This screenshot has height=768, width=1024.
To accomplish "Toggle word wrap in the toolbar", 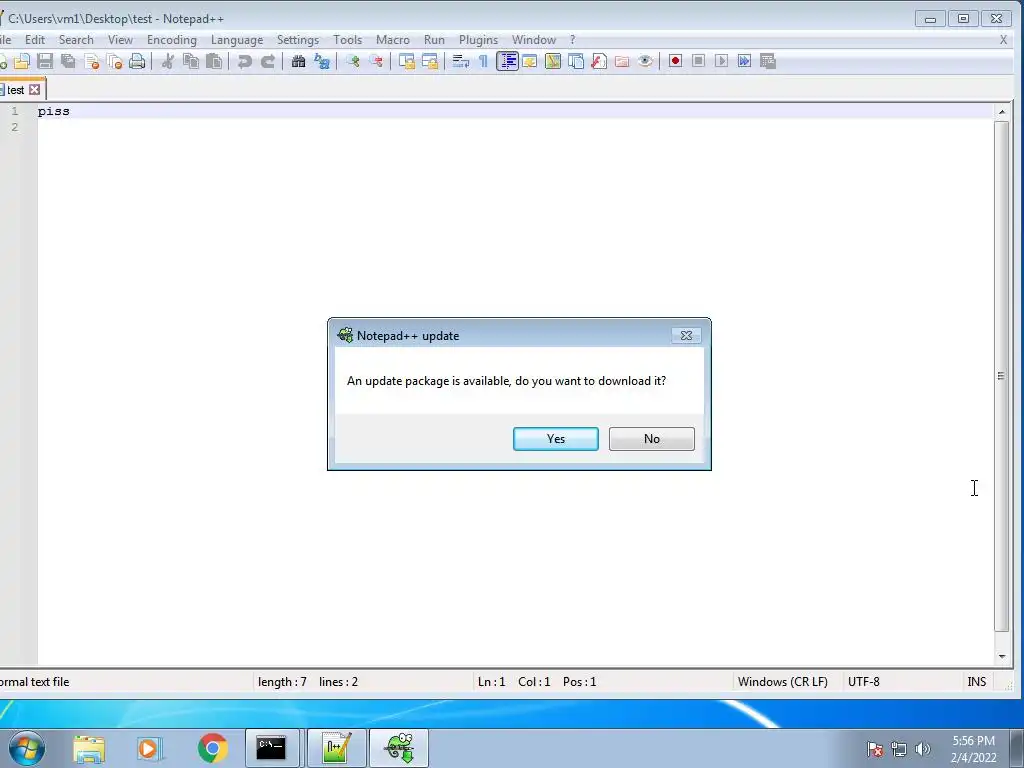I will click(460, 61).
